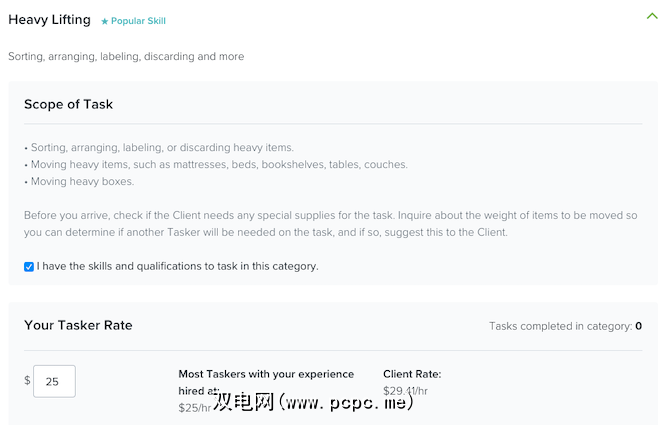670x425 pixels.
Task: Click the 'Sorting, arranging, labeling' subtitle text
Action: click(x=126, y=56)
